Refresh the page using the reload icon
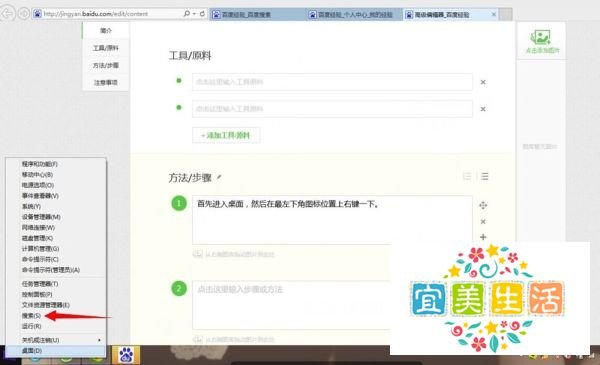600x365 pixels. click(x=202, y=14)
